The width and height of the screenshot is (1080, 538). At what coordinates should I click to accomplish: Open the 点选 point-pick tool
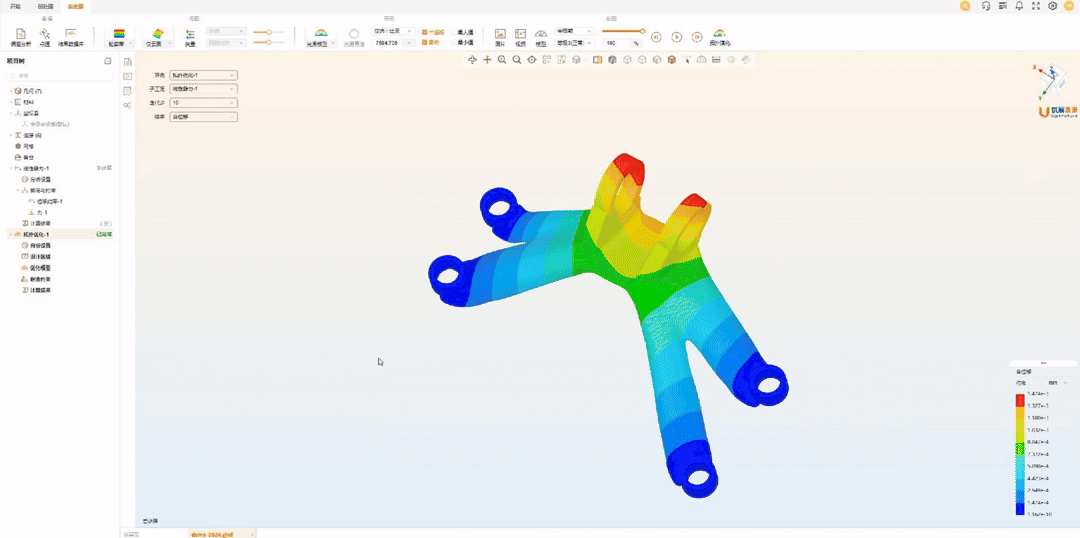point(45,37)
